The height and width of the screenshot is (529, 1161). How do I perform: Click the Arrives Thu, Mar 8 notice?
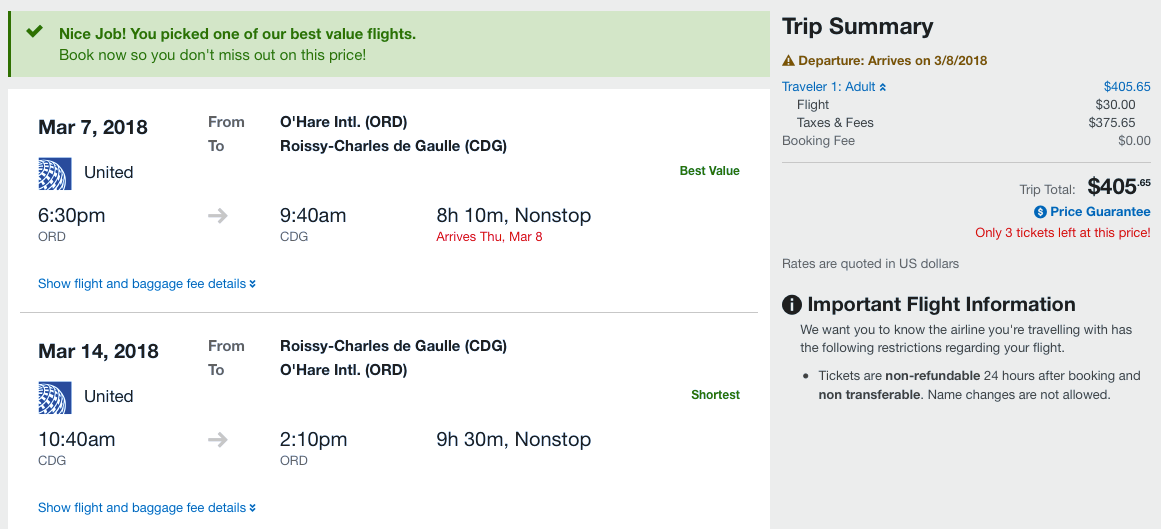489,237
